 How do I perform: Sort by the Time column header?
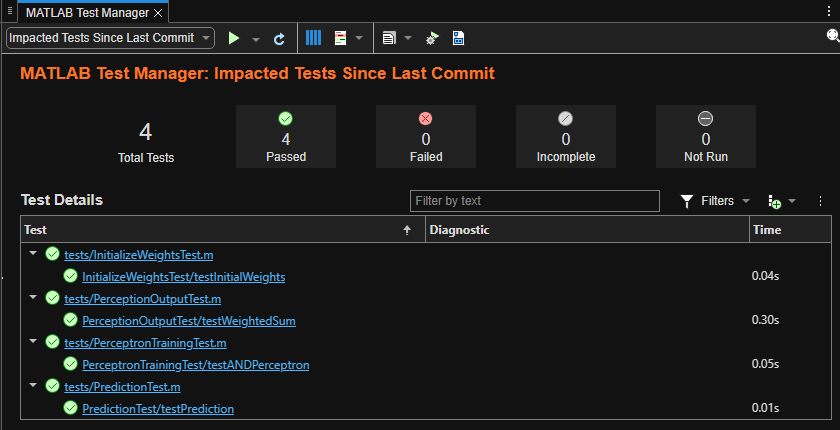coord(788,229)
